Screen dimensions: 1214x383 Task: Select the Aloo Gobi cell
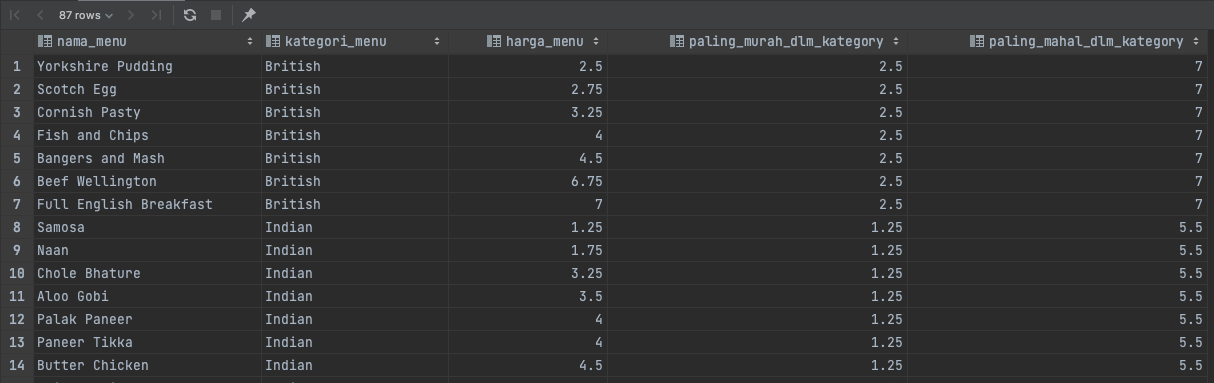coord(146,296)
